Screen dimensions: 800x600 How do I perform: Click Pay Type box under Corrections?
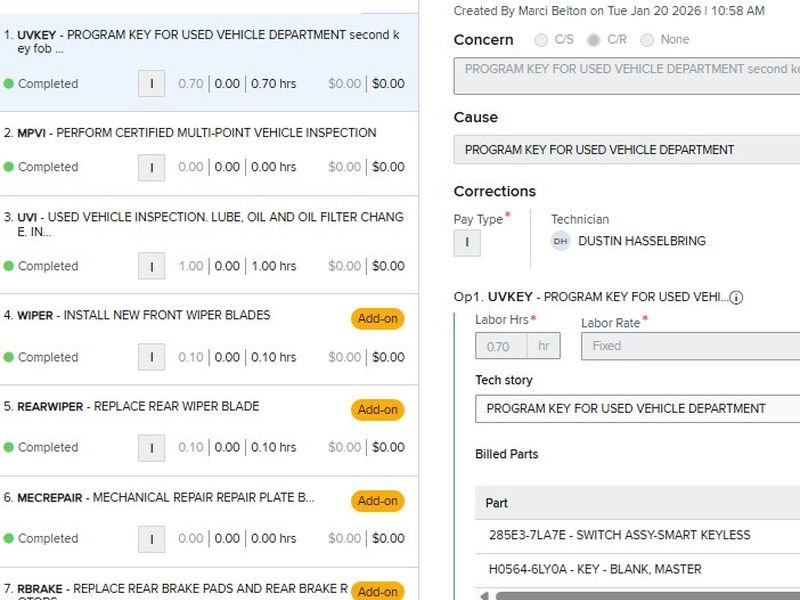pos(467,242)
